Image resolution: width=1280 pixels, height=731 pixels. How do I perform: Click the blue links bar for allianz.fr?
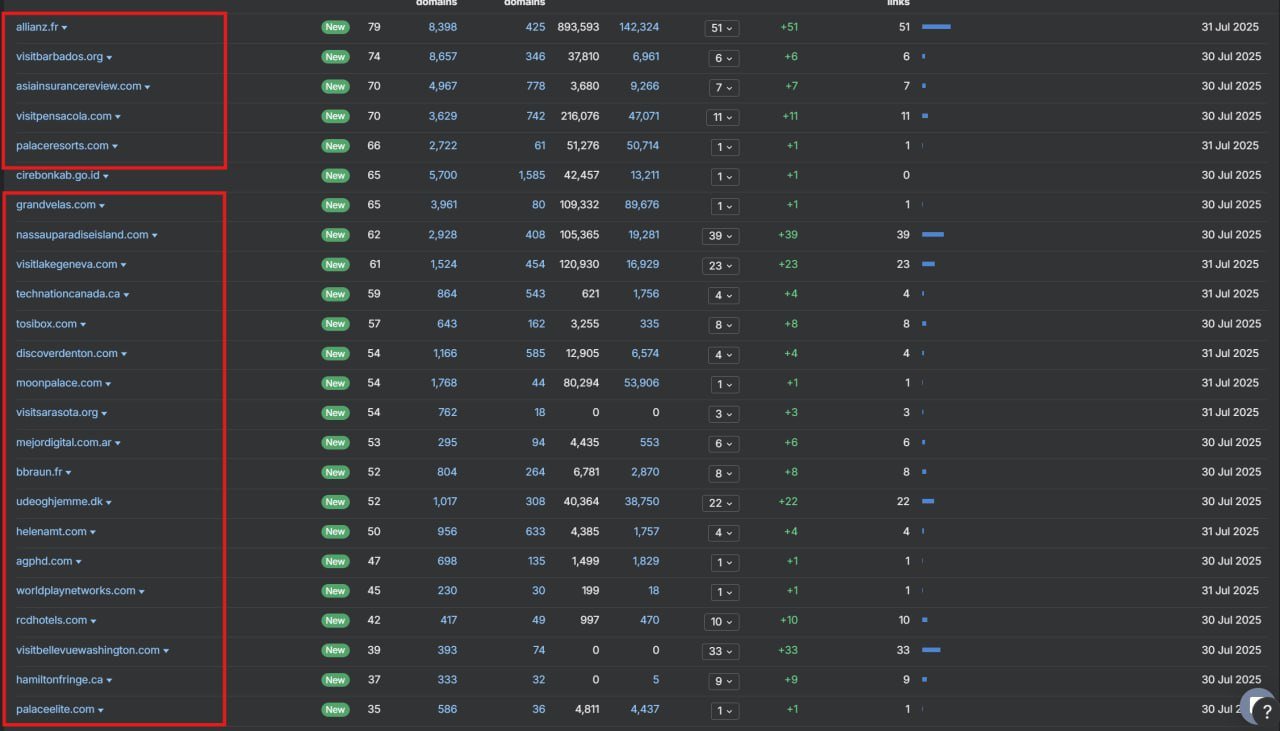[x=936, y=27]
